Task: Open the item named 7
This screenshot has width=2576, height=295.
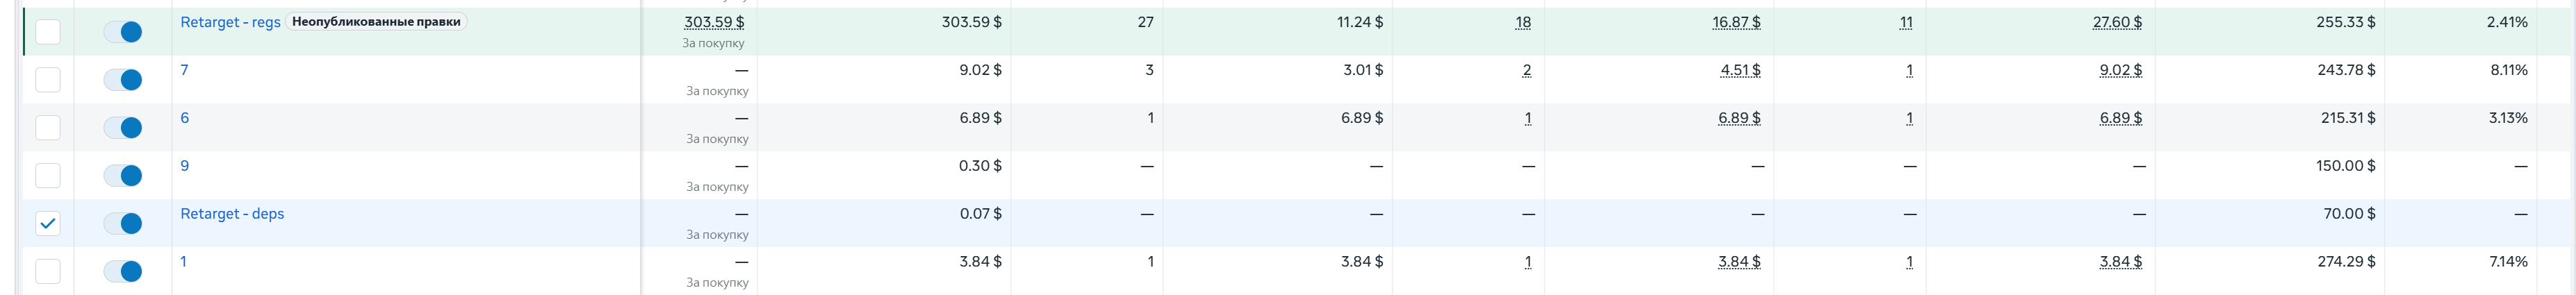Action: 184,70
